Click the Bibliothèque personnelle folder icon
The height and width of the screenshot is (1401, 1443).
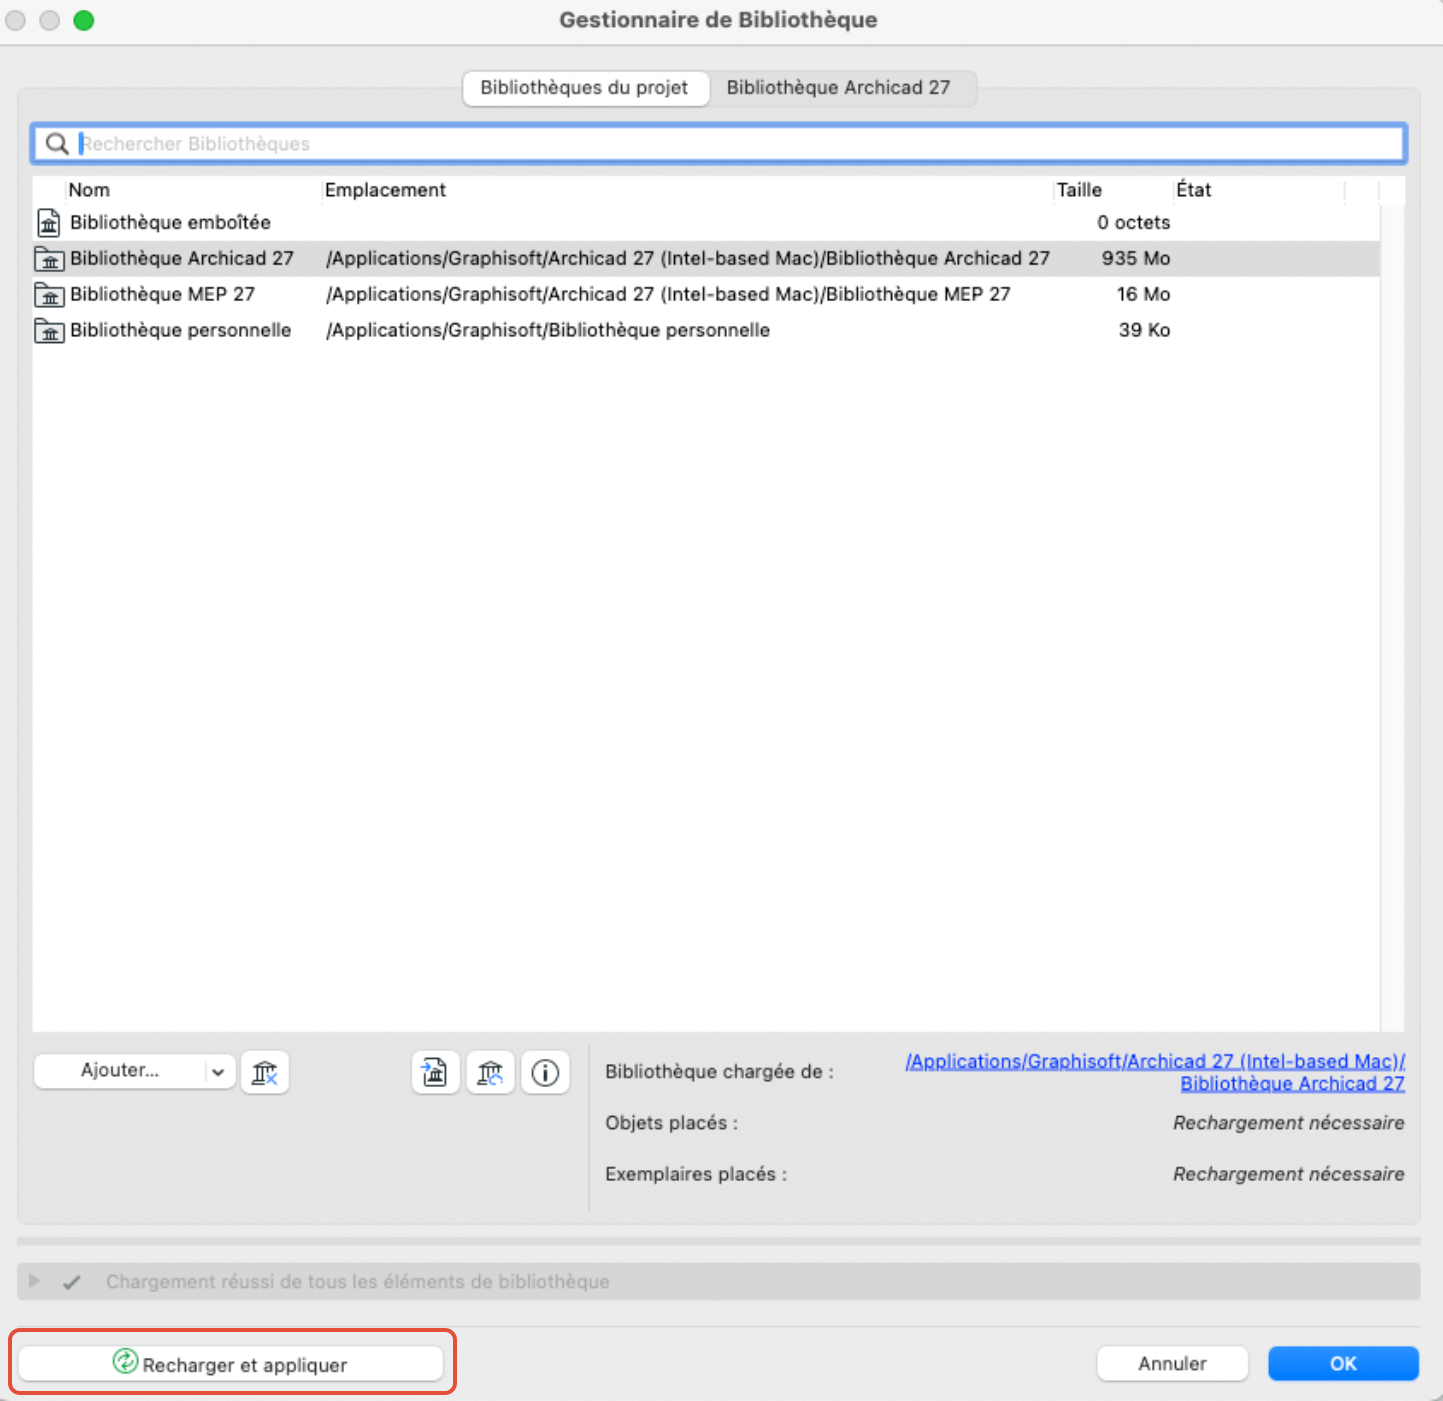[x=49, y=330]
